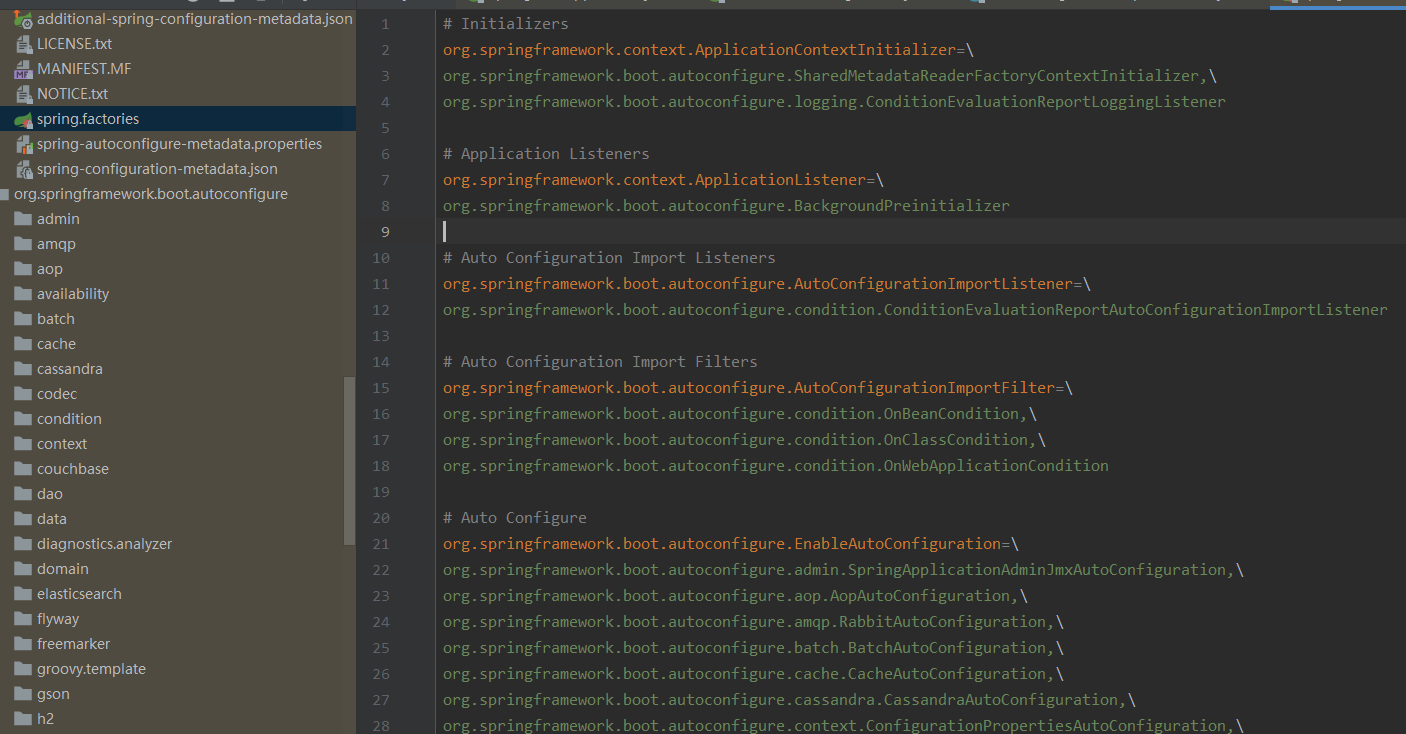The width and height of the screenshot is (1406, 734).
Task: Click the batch package folder icon
Action: coord(23,319)
